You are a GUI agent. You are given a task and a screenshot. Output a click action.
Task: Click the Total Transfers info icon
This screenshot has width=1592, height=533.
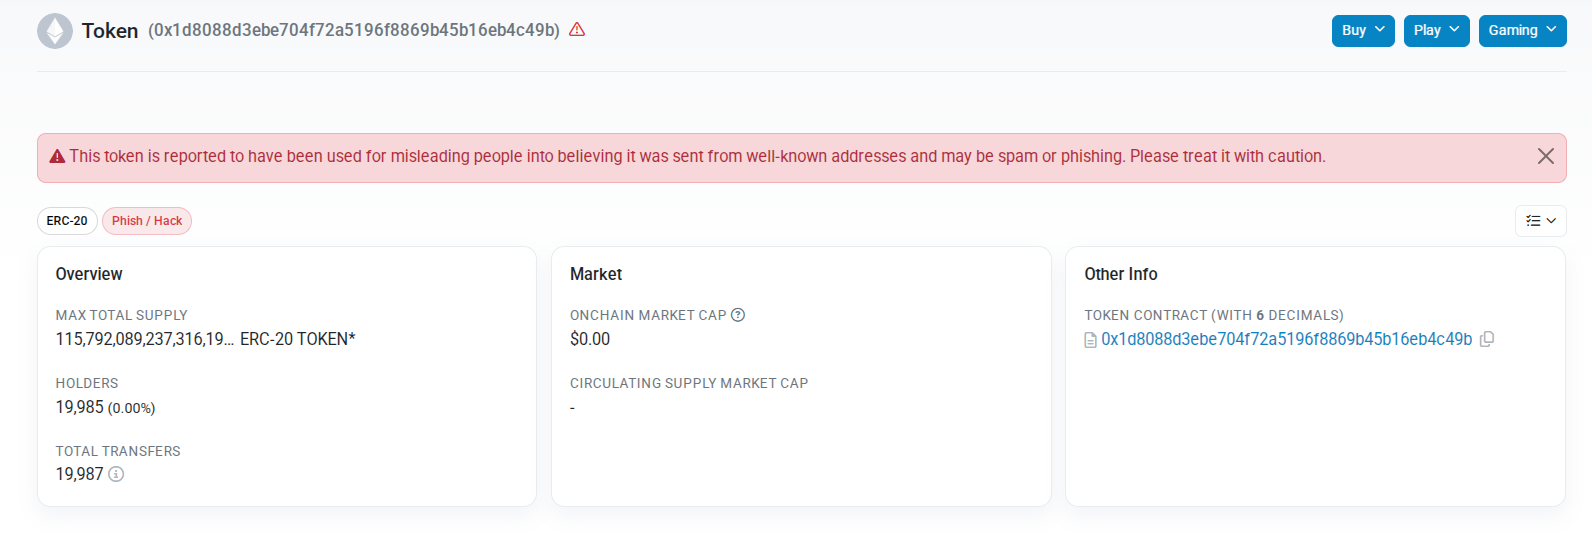point(116,474)
